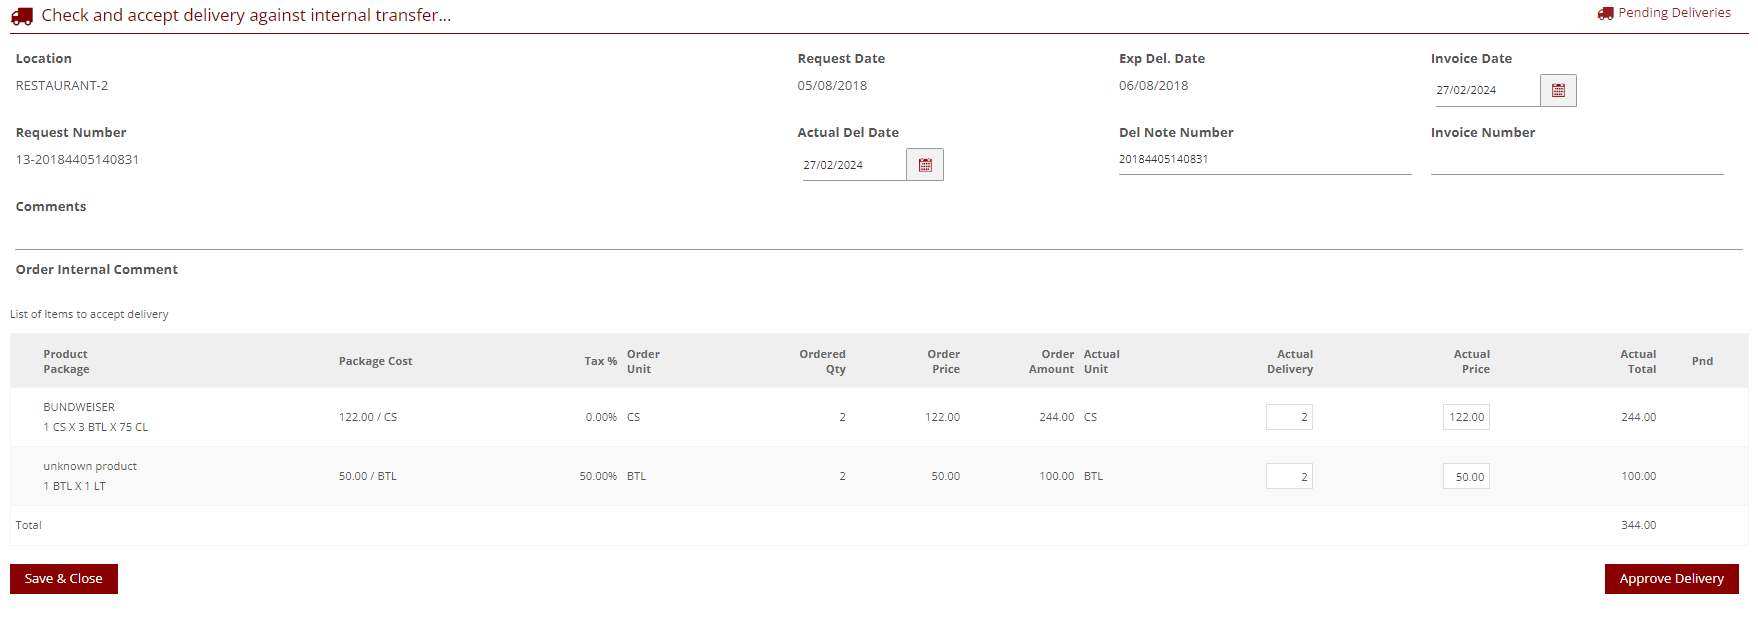Click the truck icon in the page heading
This screenshot has width=1758, height=632.
22,16
